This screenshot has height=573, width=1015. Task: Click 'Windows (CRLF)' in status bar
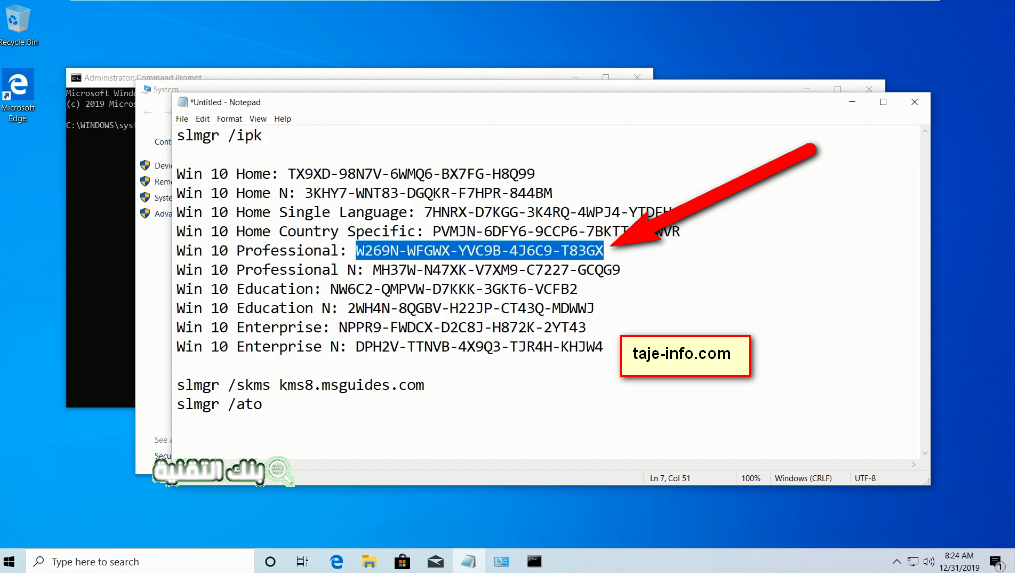(x=803, y=478)
